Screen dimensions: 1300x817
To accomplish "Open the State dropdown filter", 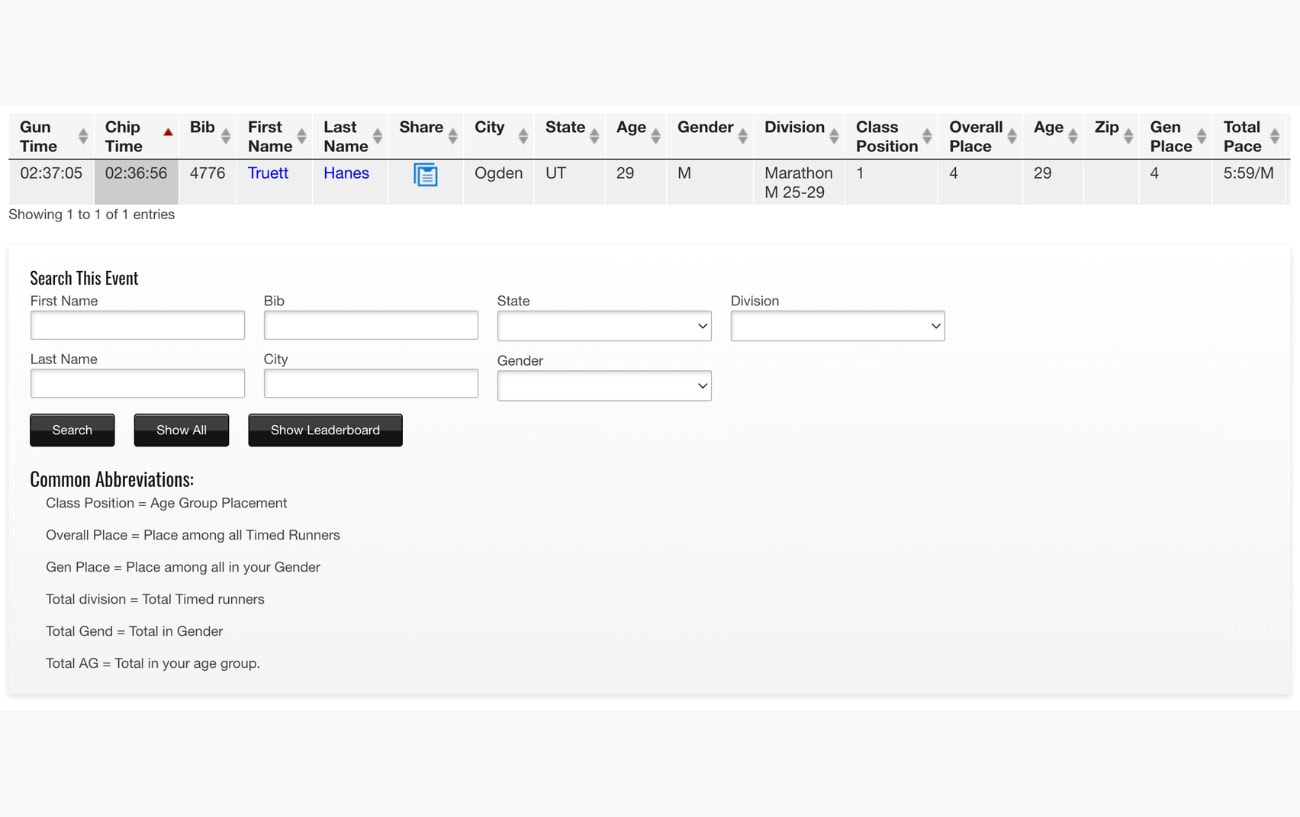I will [604, 326].
